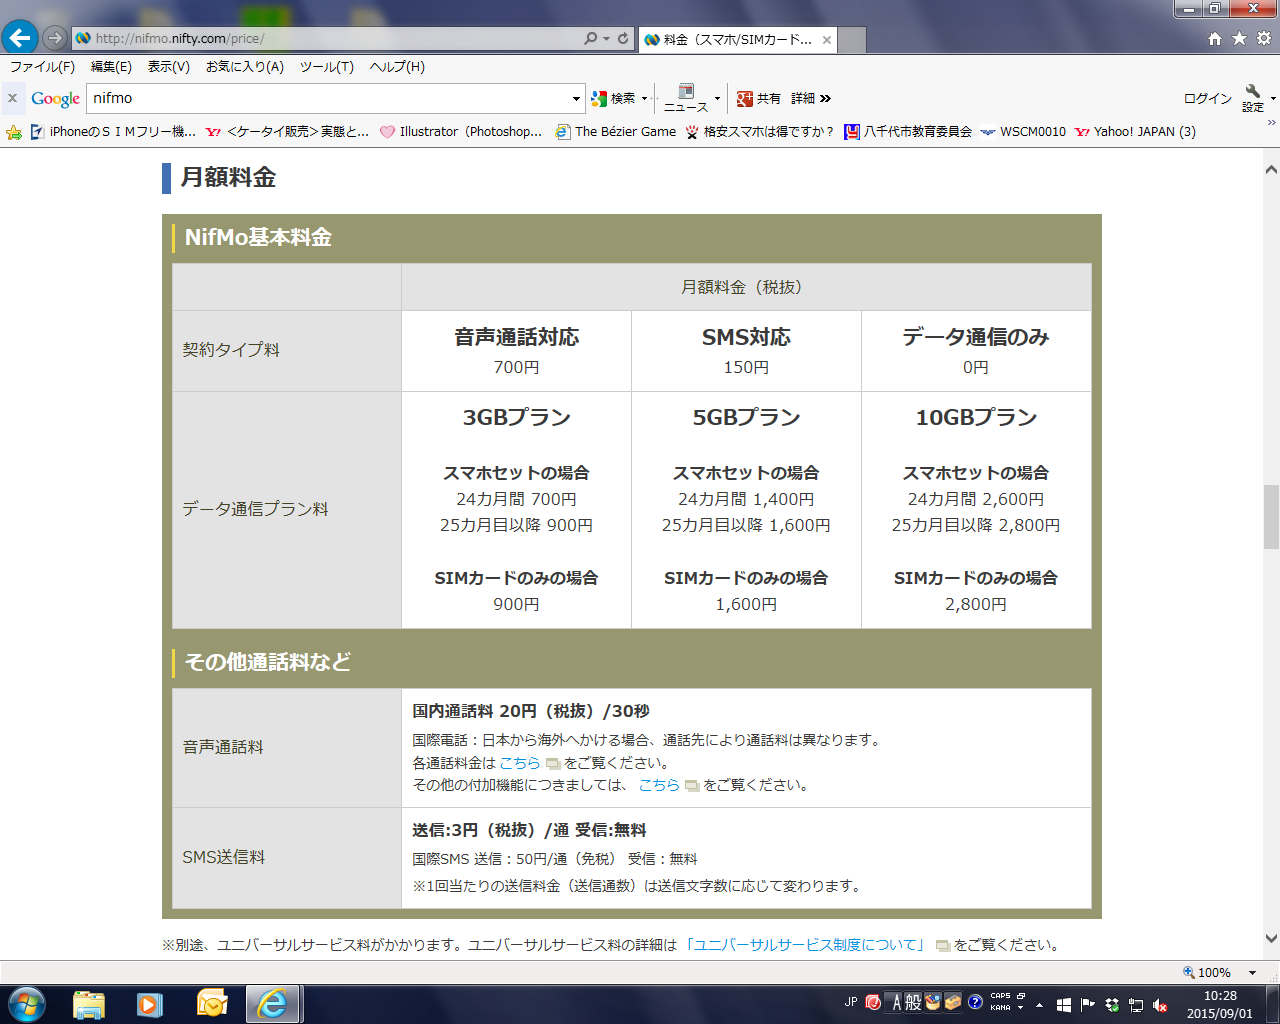Open ユニバーサルサービス制度について link
Image resolution: width=1280 pixels, height=1024 pixels.
806,945
